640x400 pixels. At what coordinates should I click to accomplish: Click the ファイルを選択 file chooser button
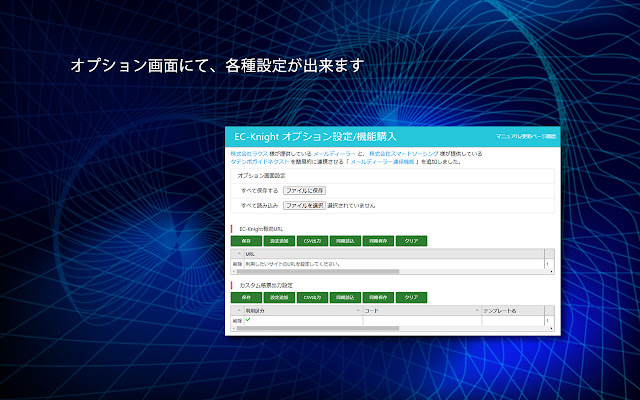(304, 205)
